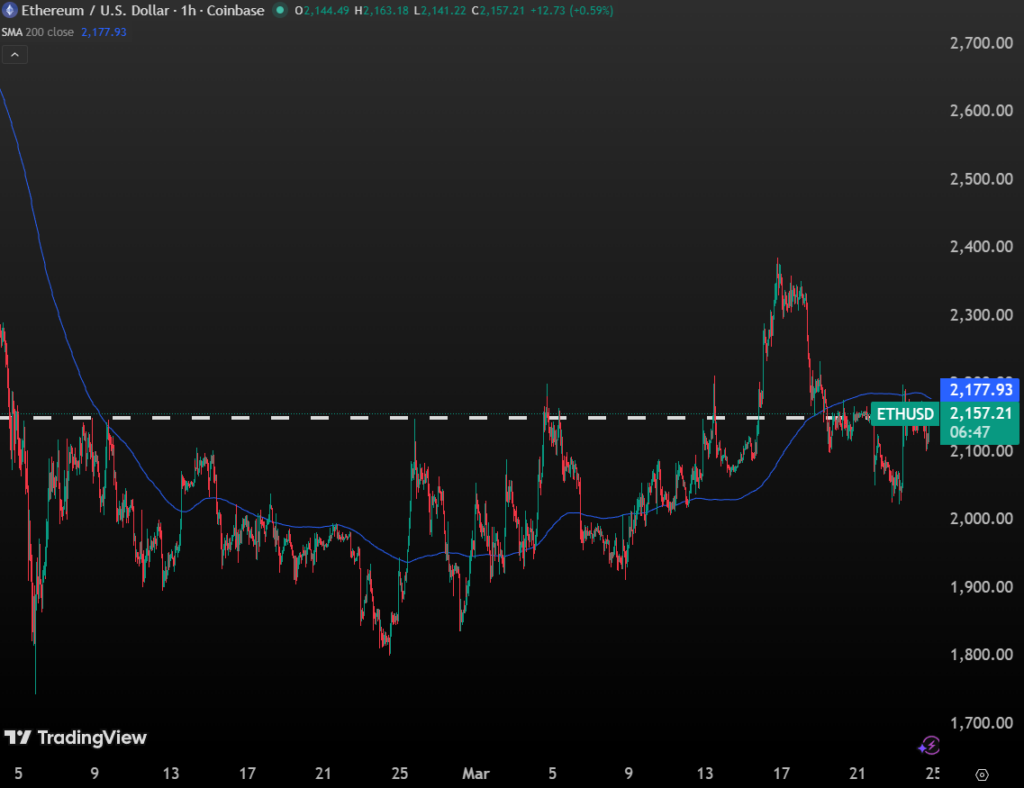Click the Mar label on time axis
The width and height of the screenshot is (1024, 788).
pyautogui.click(x=474, y=773)
